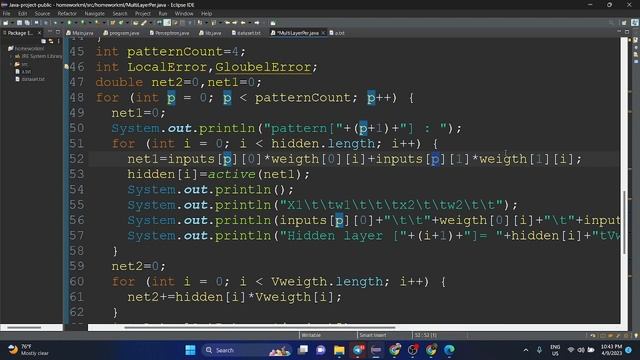Show hidden system tray icons
The height and width of the screenshot is (360, 640).
pyautogui.click(x=526, y=350)
